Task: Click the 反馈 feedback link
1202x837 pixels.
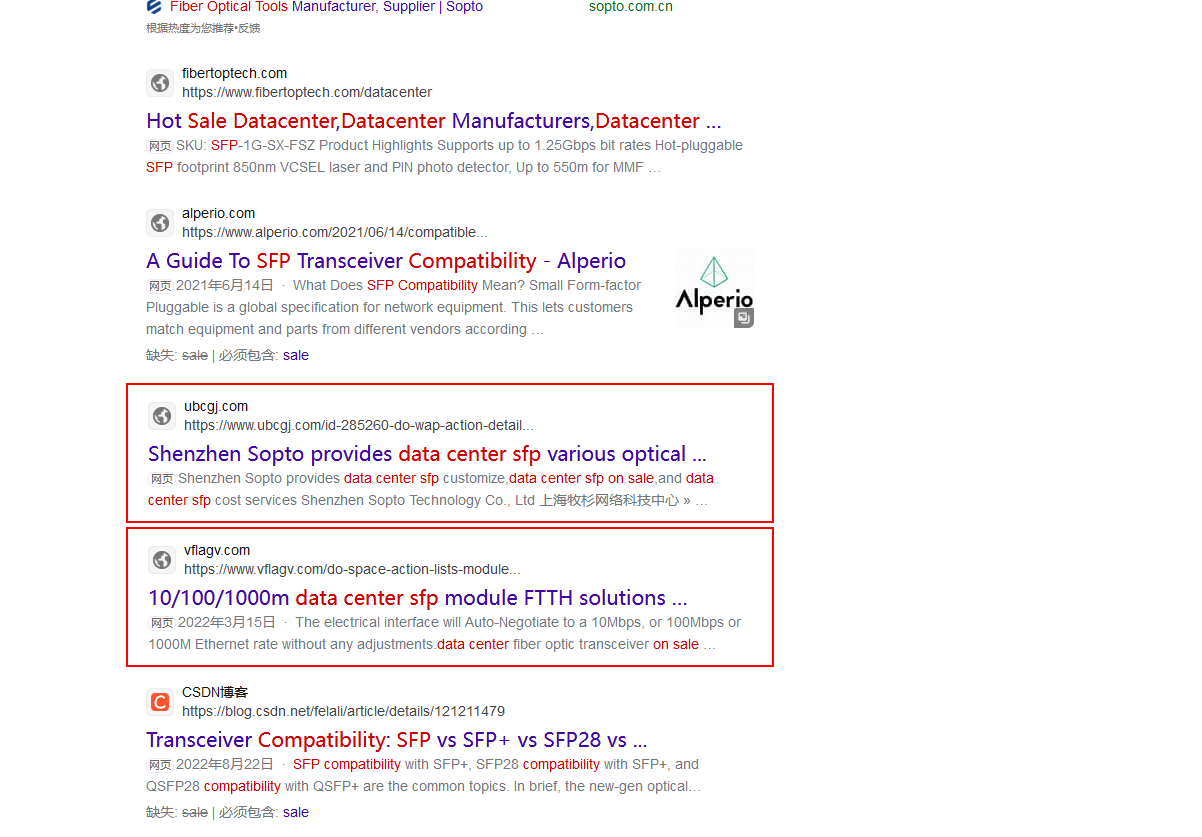Action: coord(249,28)
